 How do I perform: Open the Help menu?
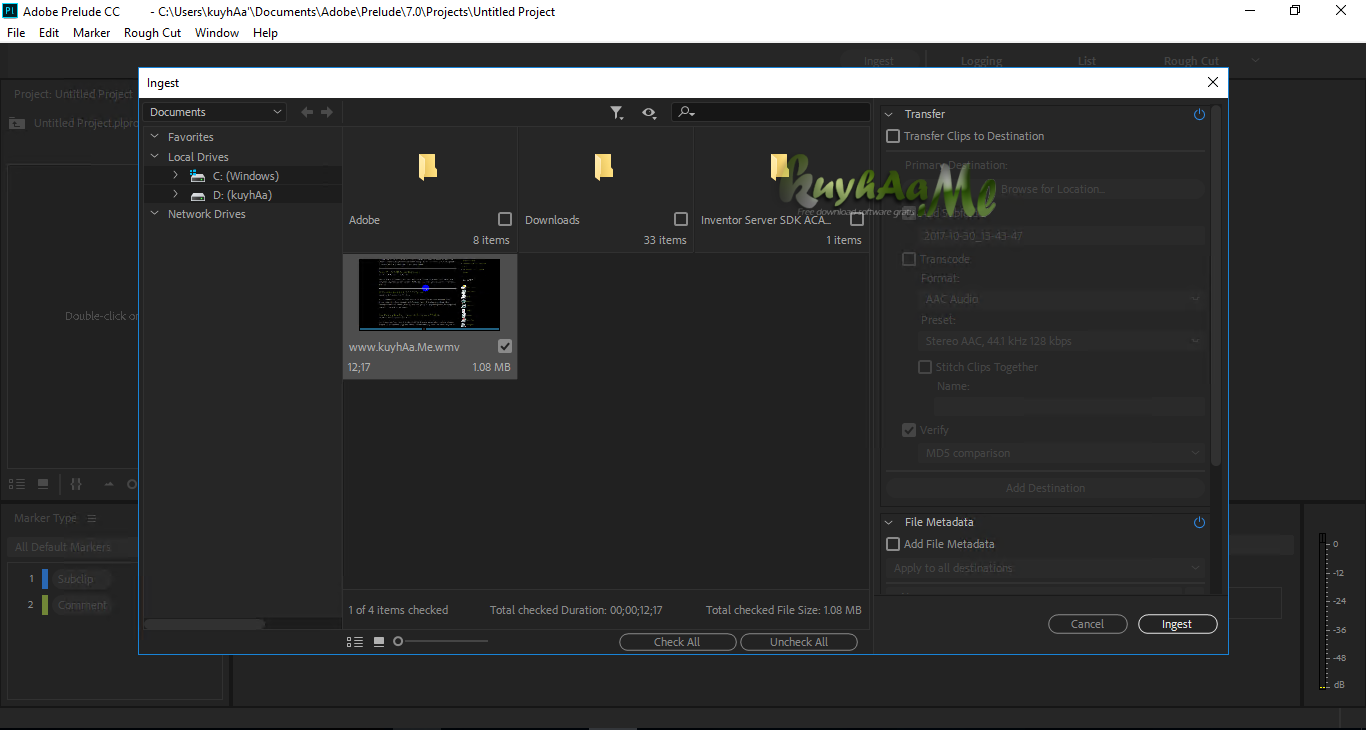[265, 33]
